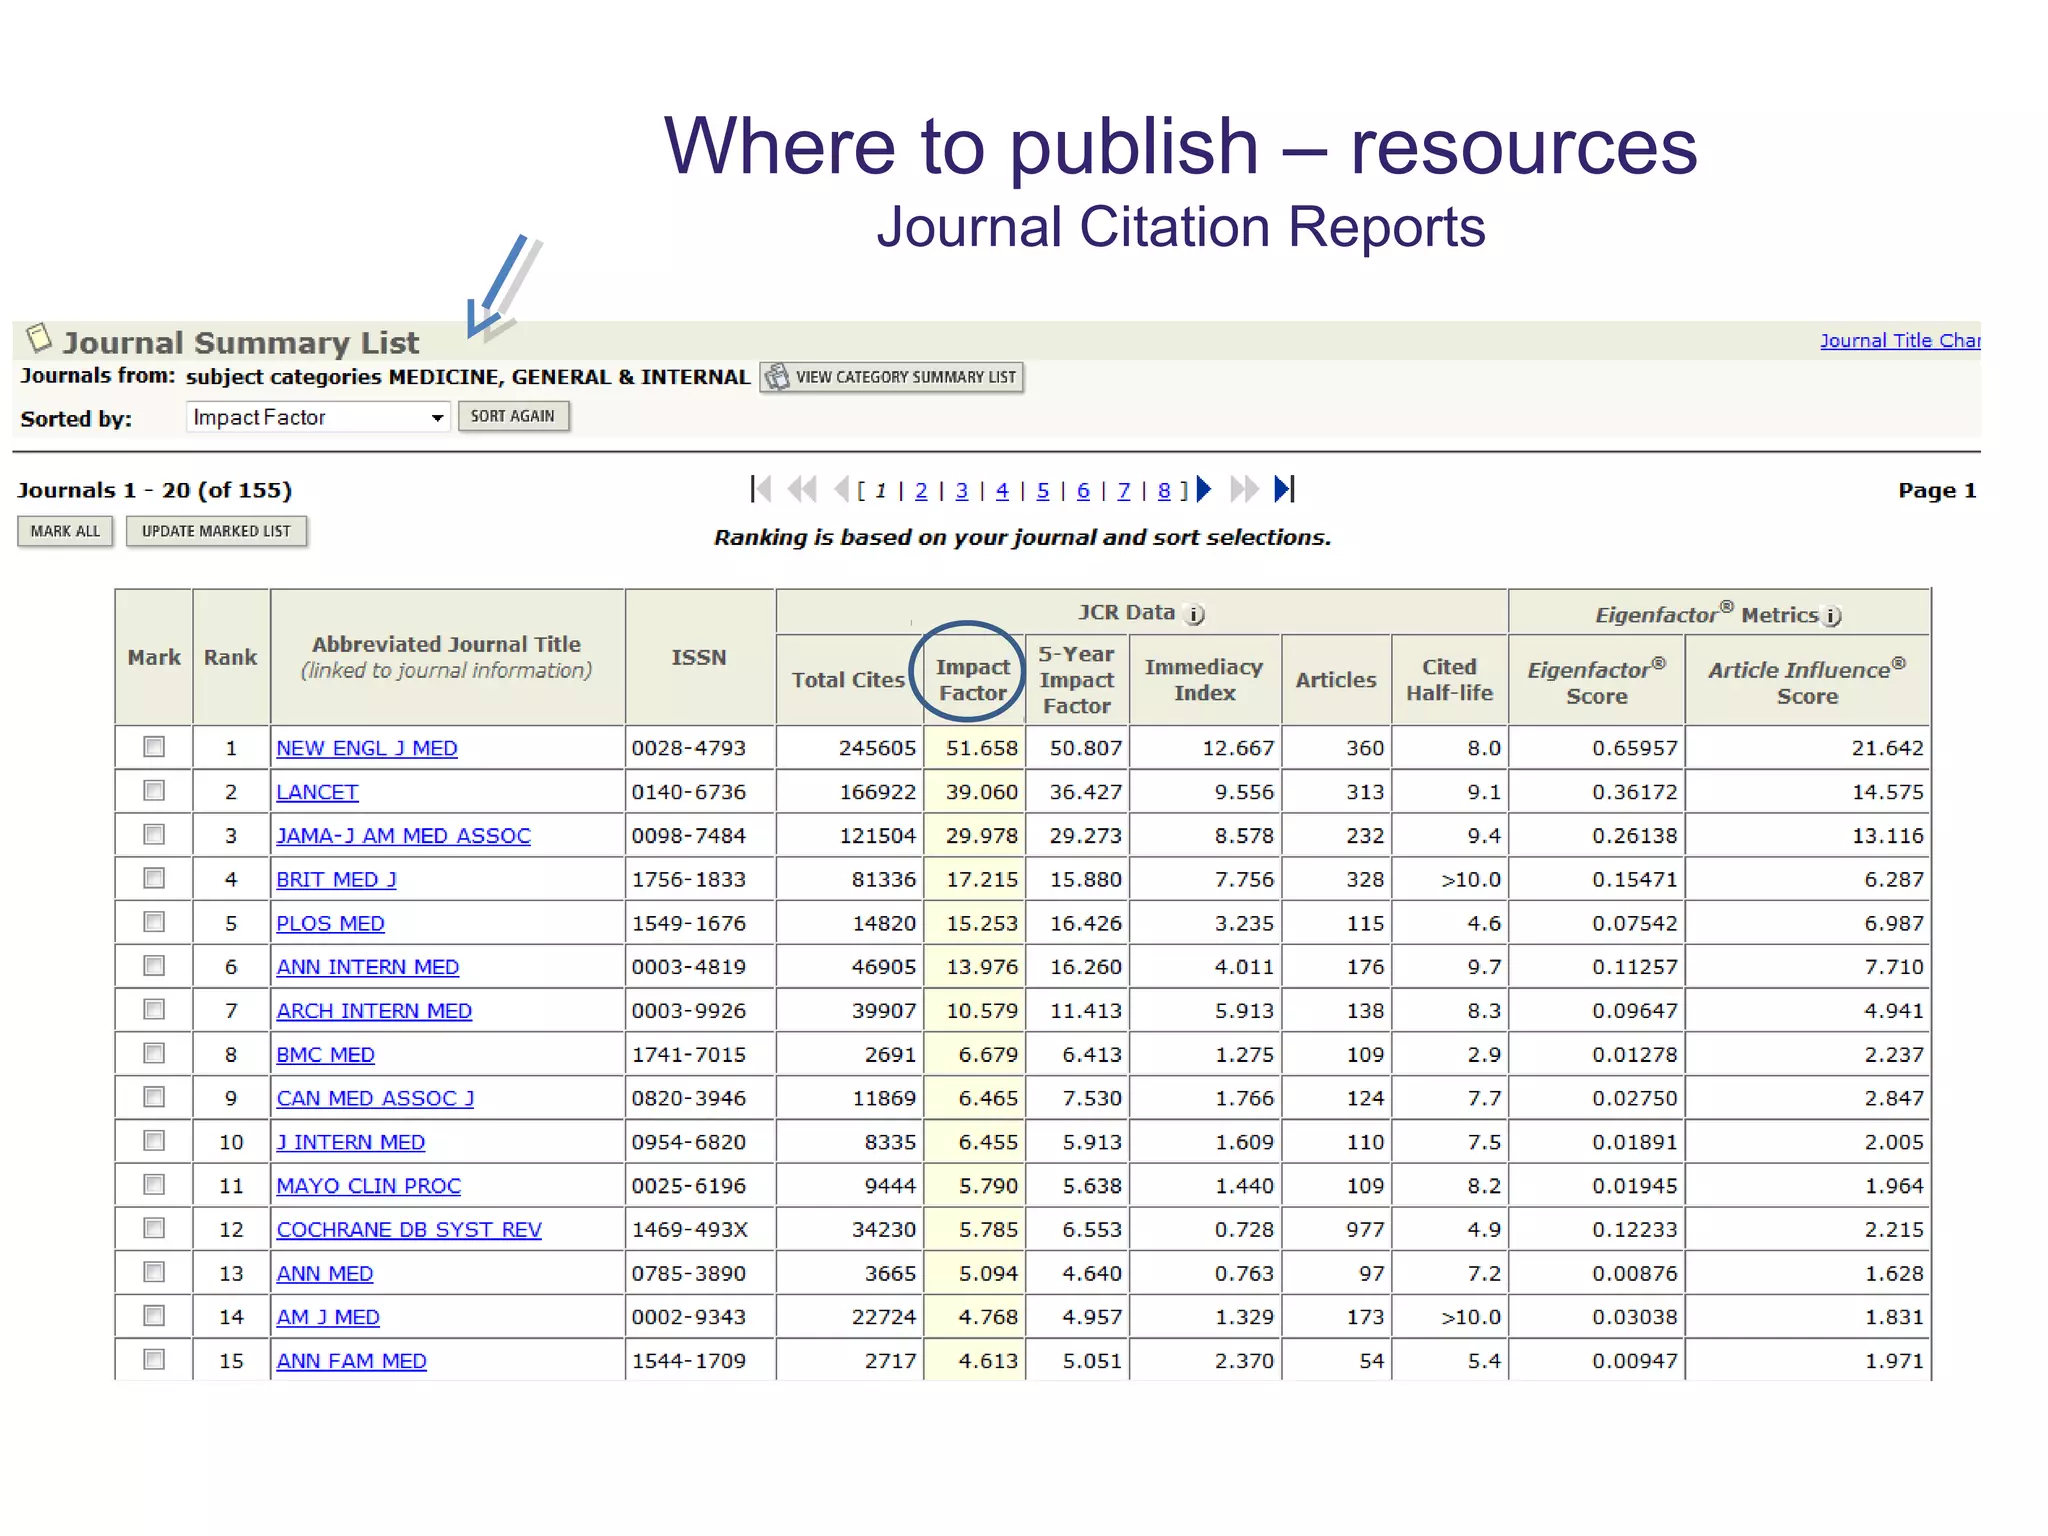Image resolution: width=2048 pixels, height=1536 pixels.
Task: Check the mark box for JAMA-J AM MED ASSOC
Action: click(154, 834)
